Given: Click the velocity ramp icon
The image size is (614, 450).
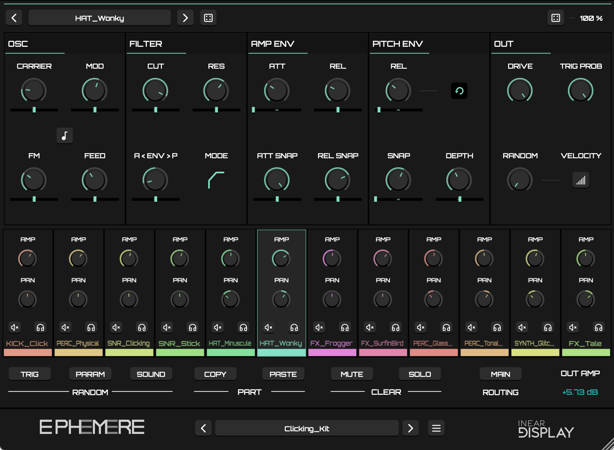Looking at the screenshot, I should [x=580, y=180].
